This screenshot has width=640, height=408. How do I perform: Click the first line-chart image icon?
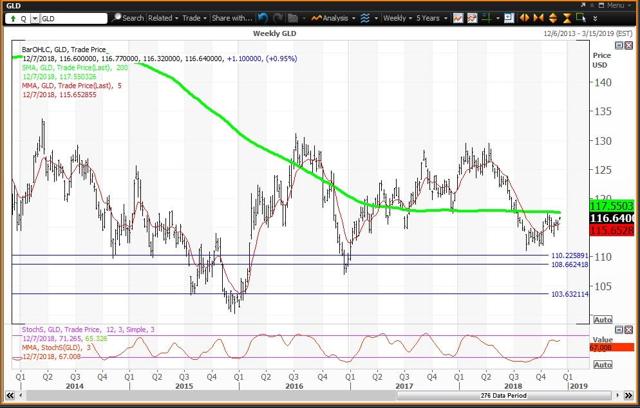(458, 18)
